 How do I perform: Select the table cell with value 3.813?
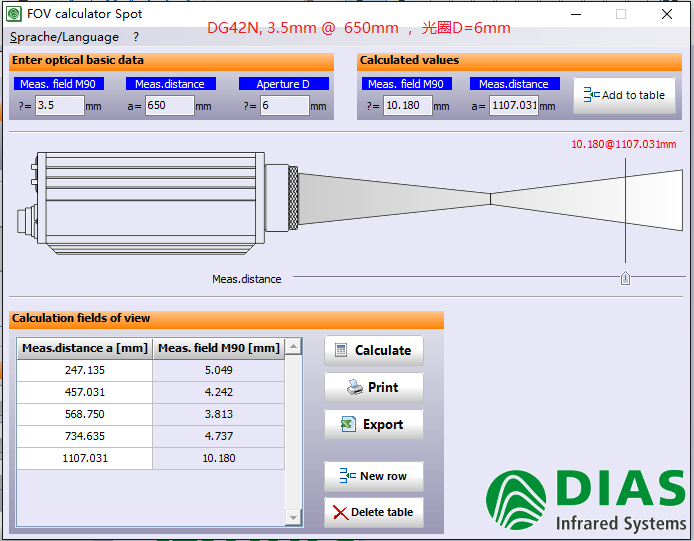point(219,414)
